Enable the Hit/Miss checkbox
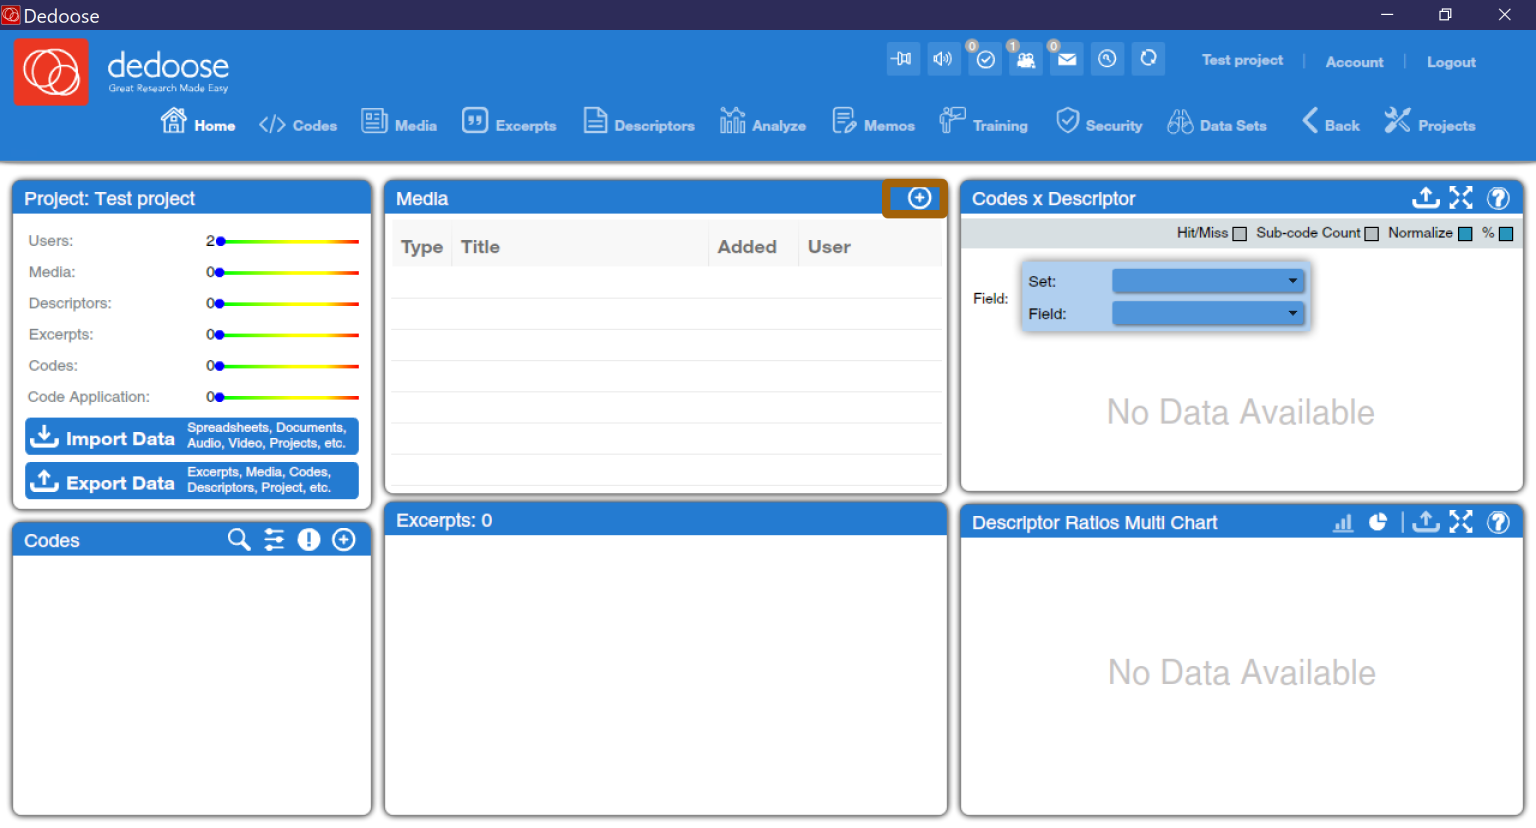The height and width of the screenshot is (828, 1536). [x=1240, y=232]
